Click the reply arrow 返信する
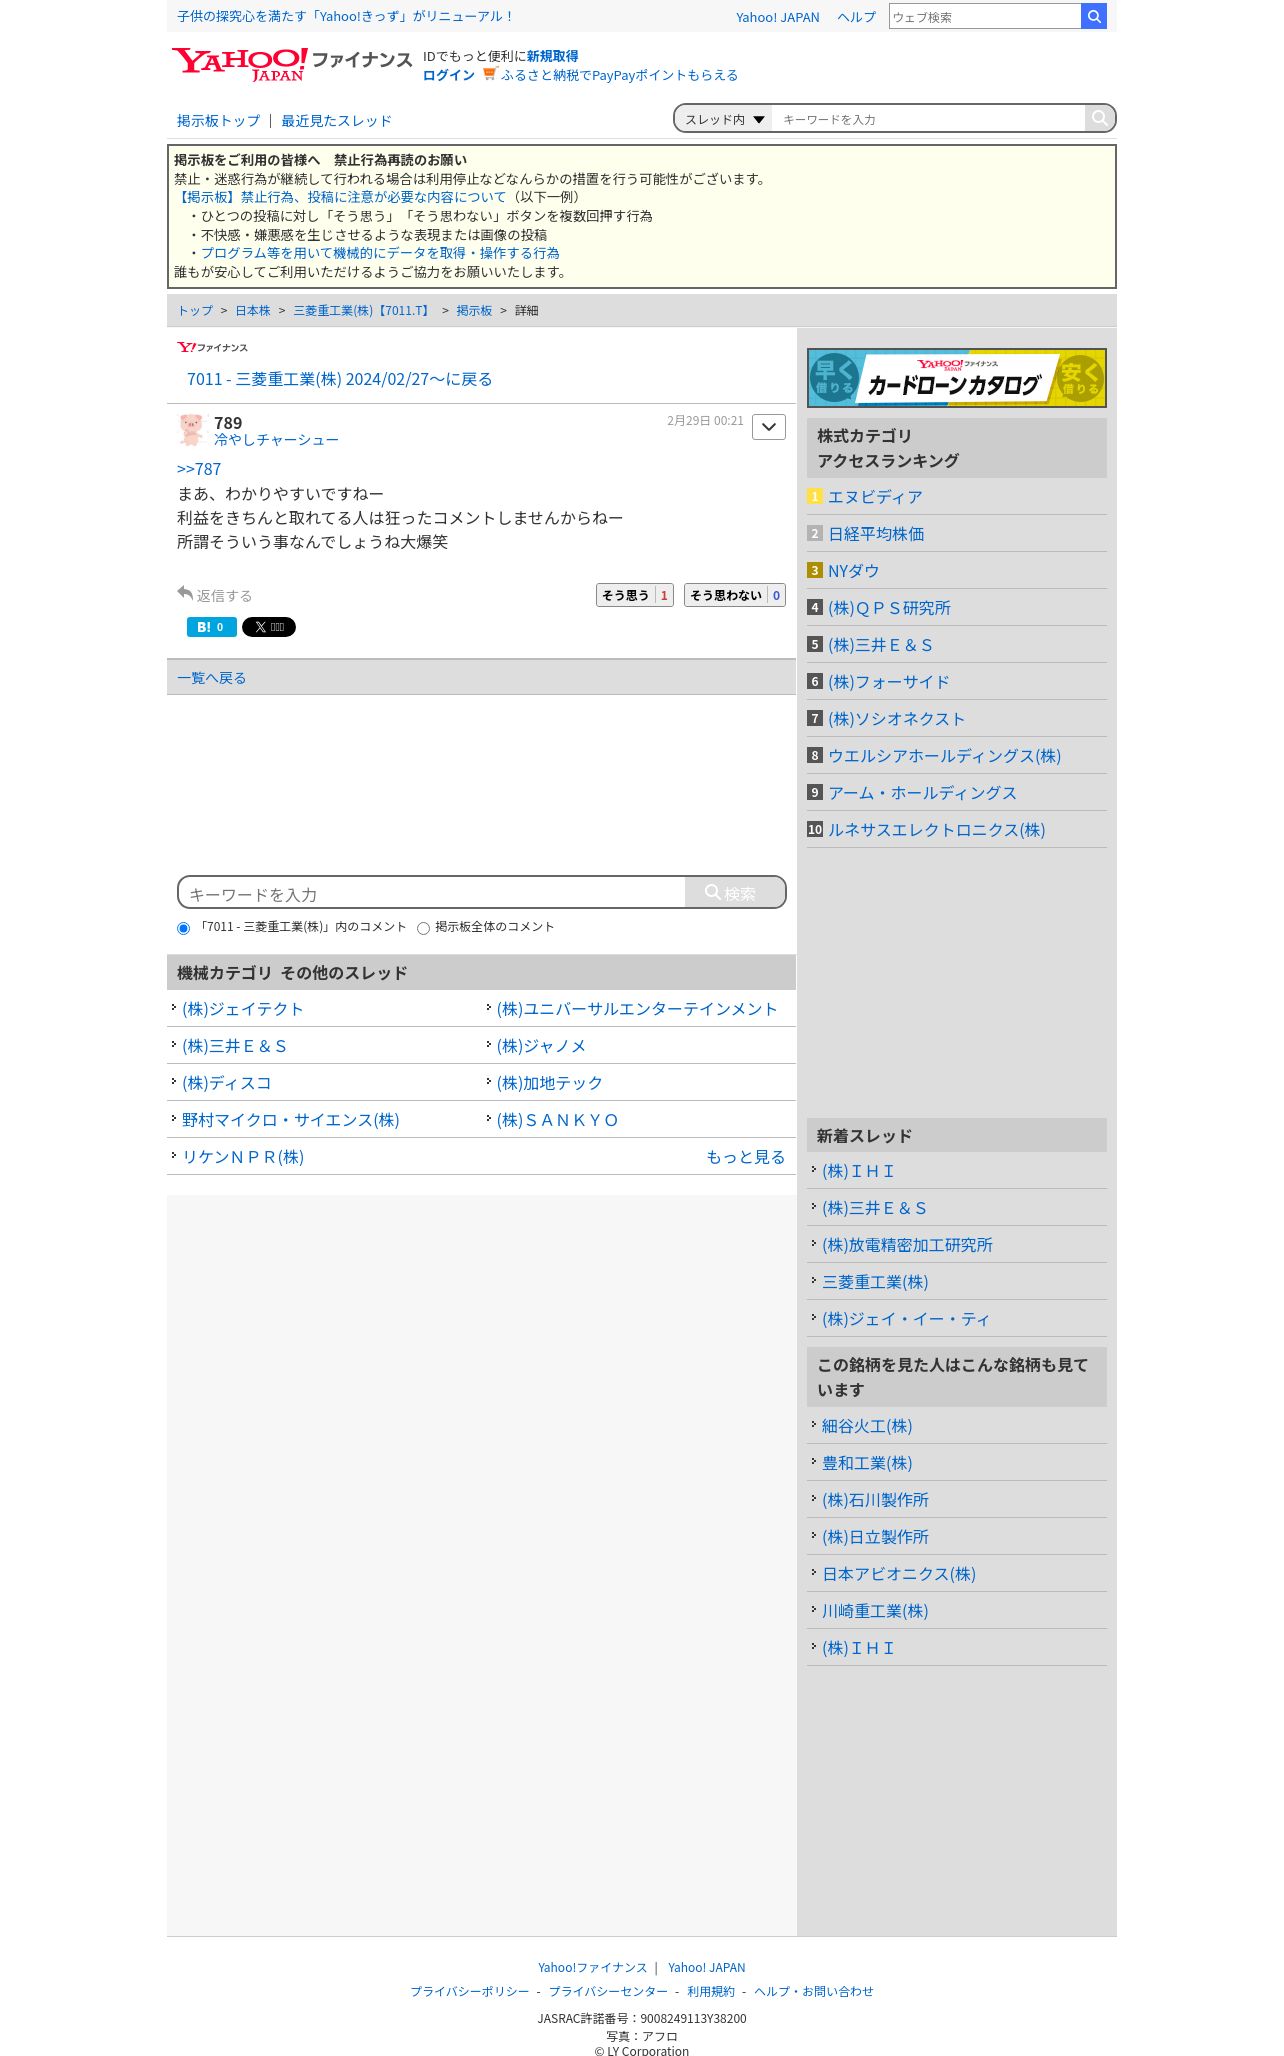Image resolution: width=1284 pixels, height=2056 pixels. tap(214, 595)
